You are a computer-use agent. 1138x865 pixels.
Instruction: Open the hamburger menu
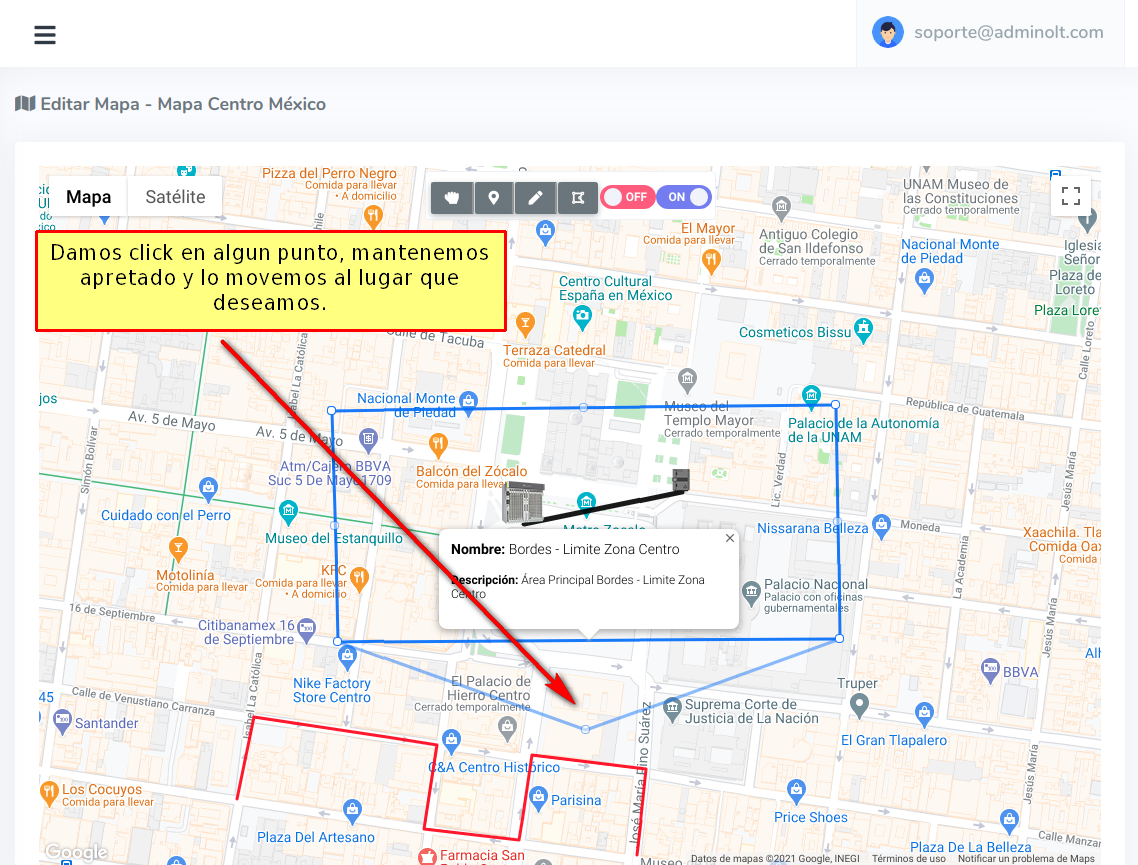coord(45,35)
